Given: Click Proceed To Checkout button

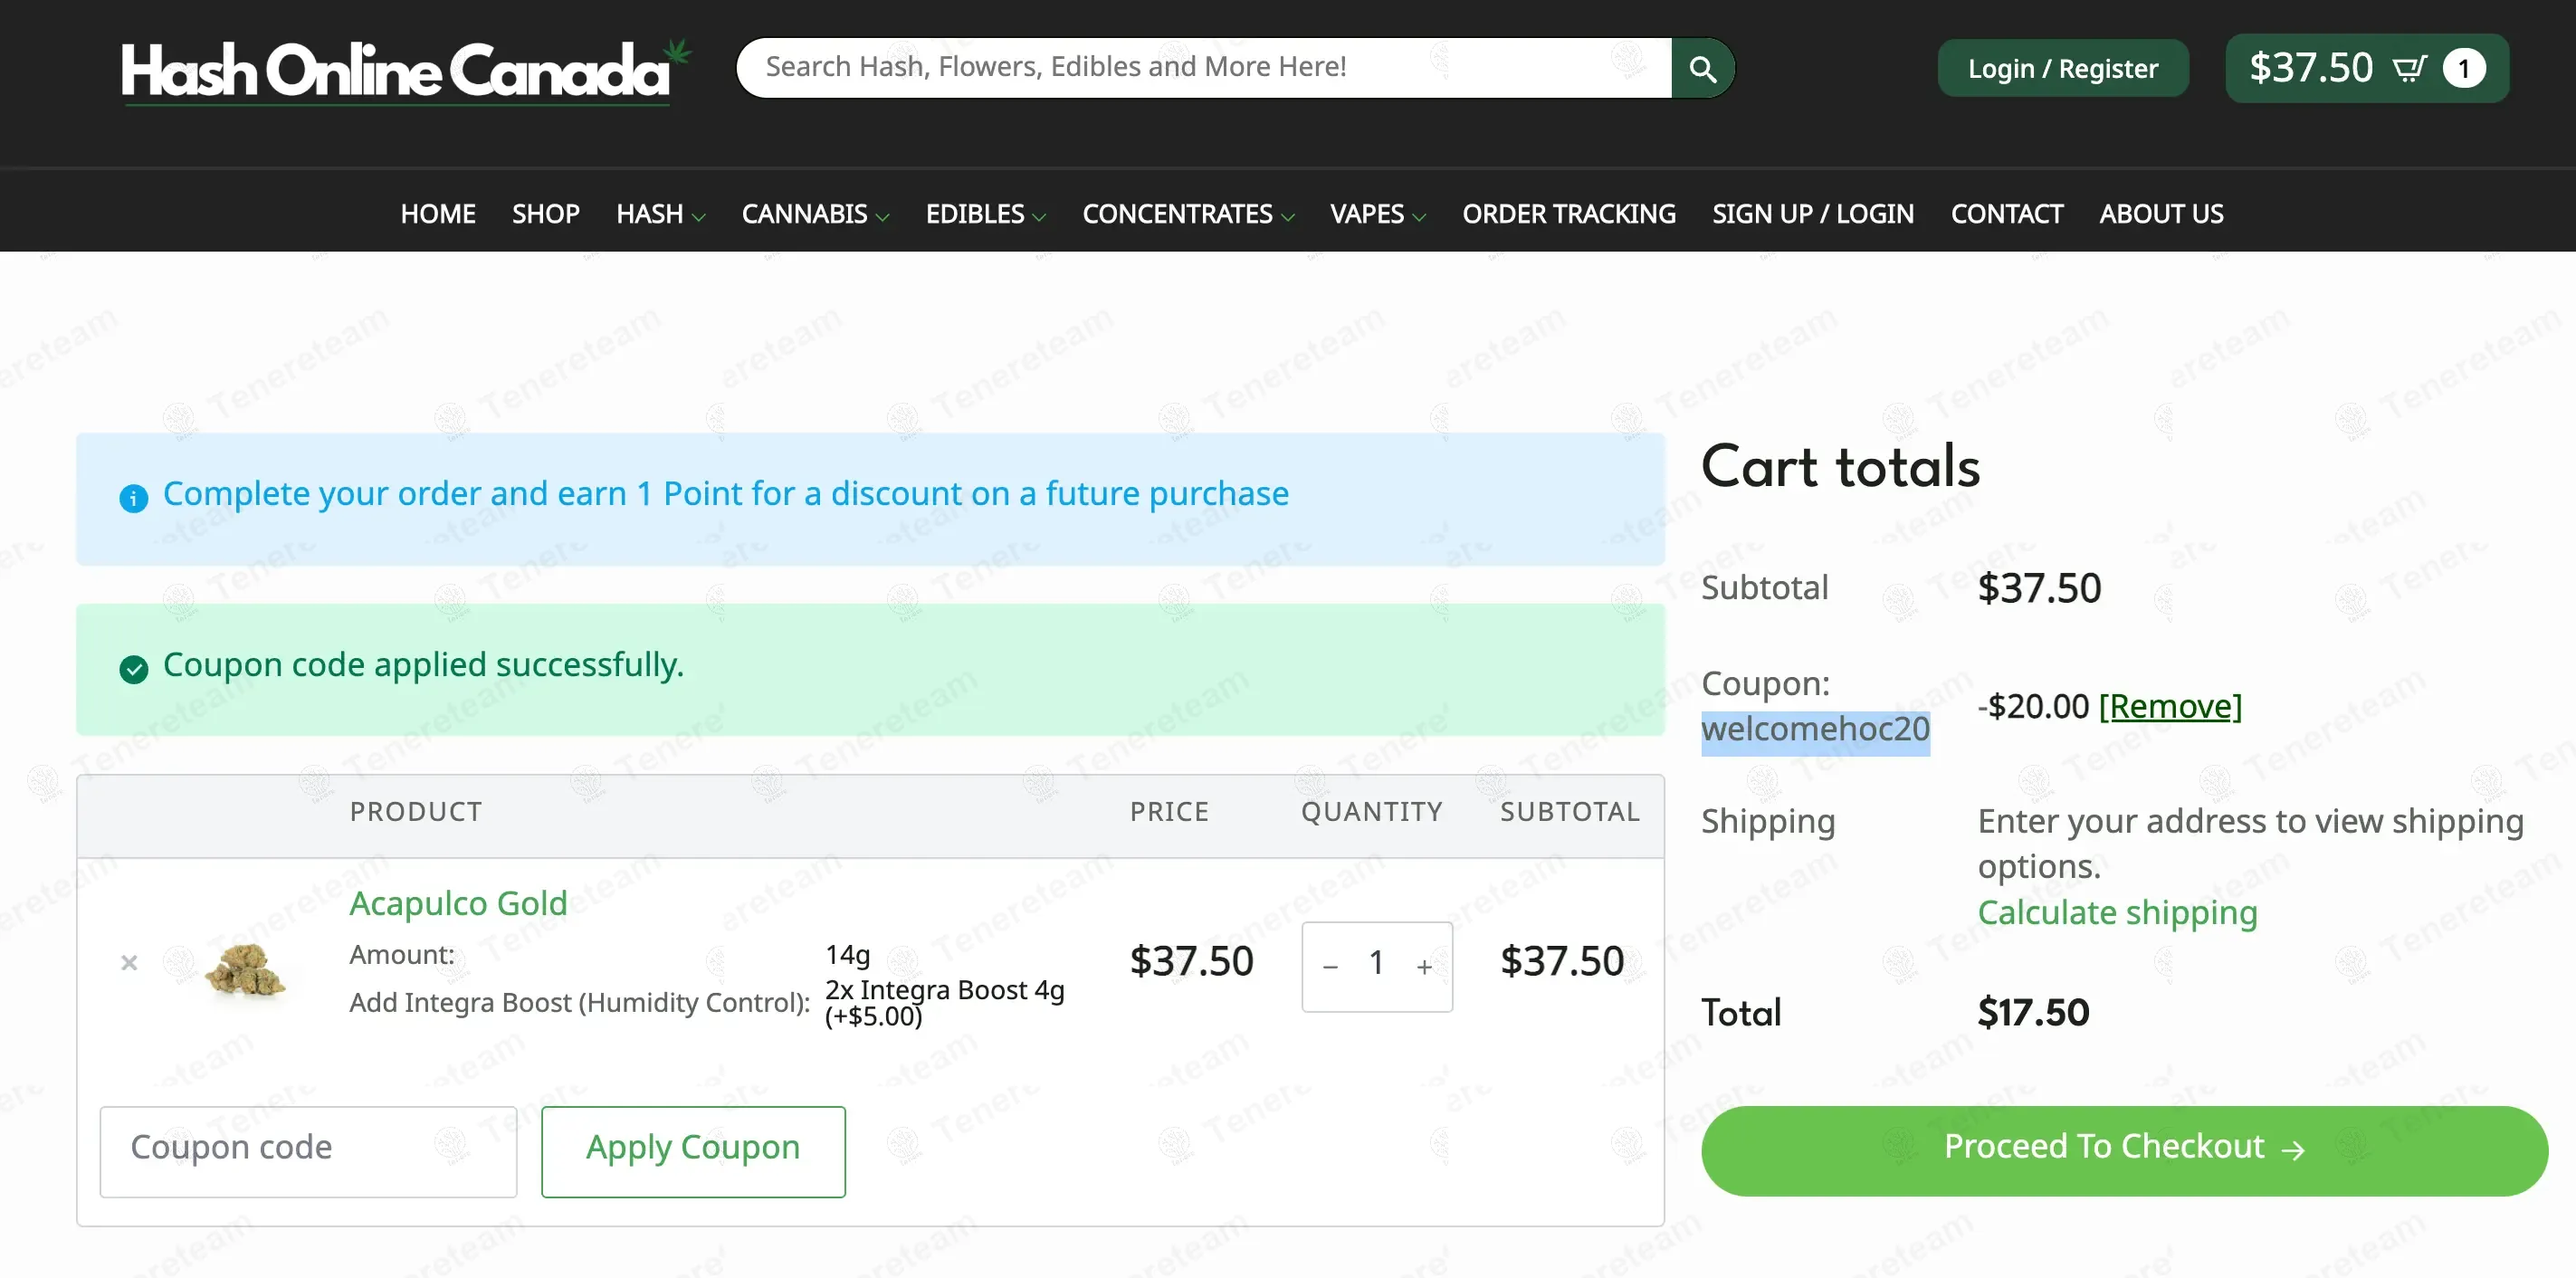Looking at the screenshot, I should click(2124, 1150).
